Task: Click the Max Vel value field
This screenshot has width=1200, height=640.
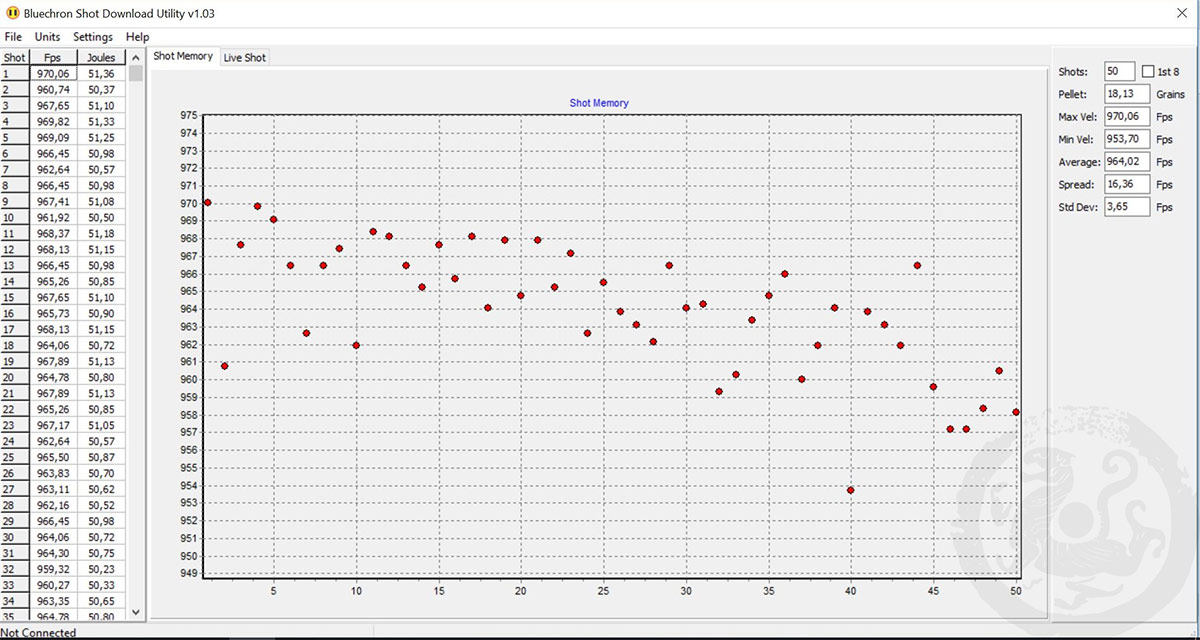Action: (1126, 117)
